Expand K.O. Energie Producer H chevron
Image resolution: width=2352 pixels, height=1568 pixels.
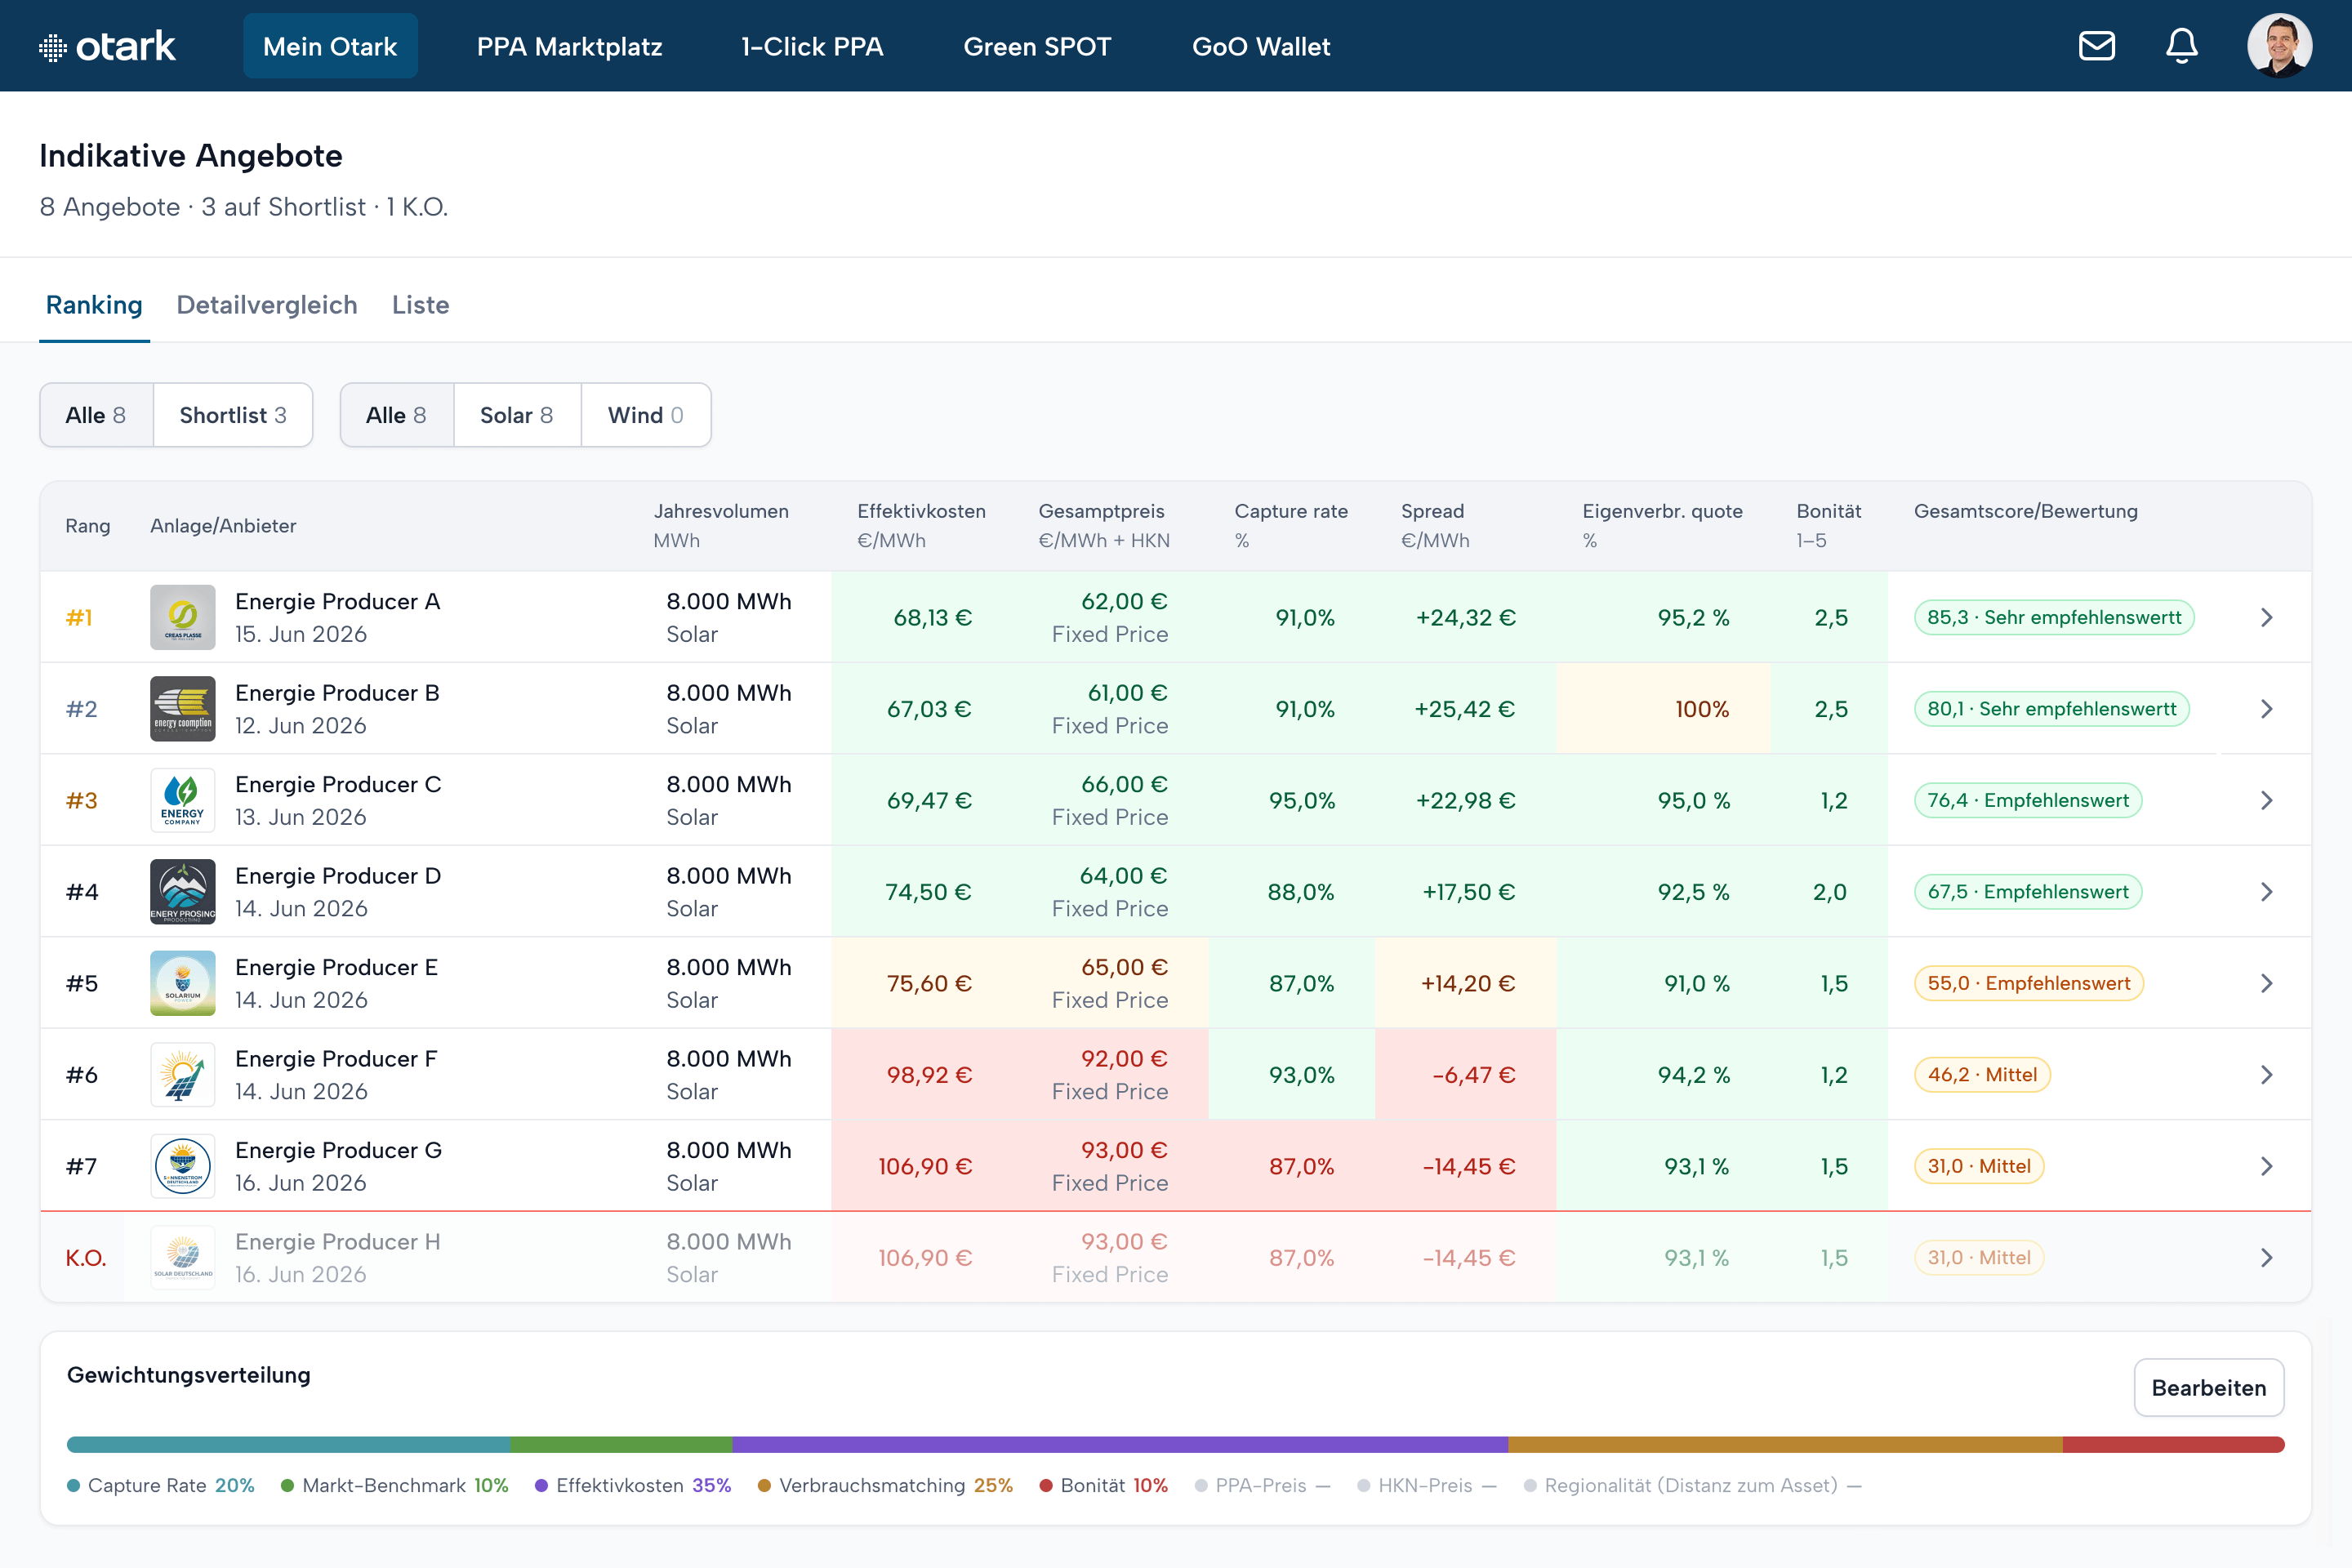click(2266, 1258)
